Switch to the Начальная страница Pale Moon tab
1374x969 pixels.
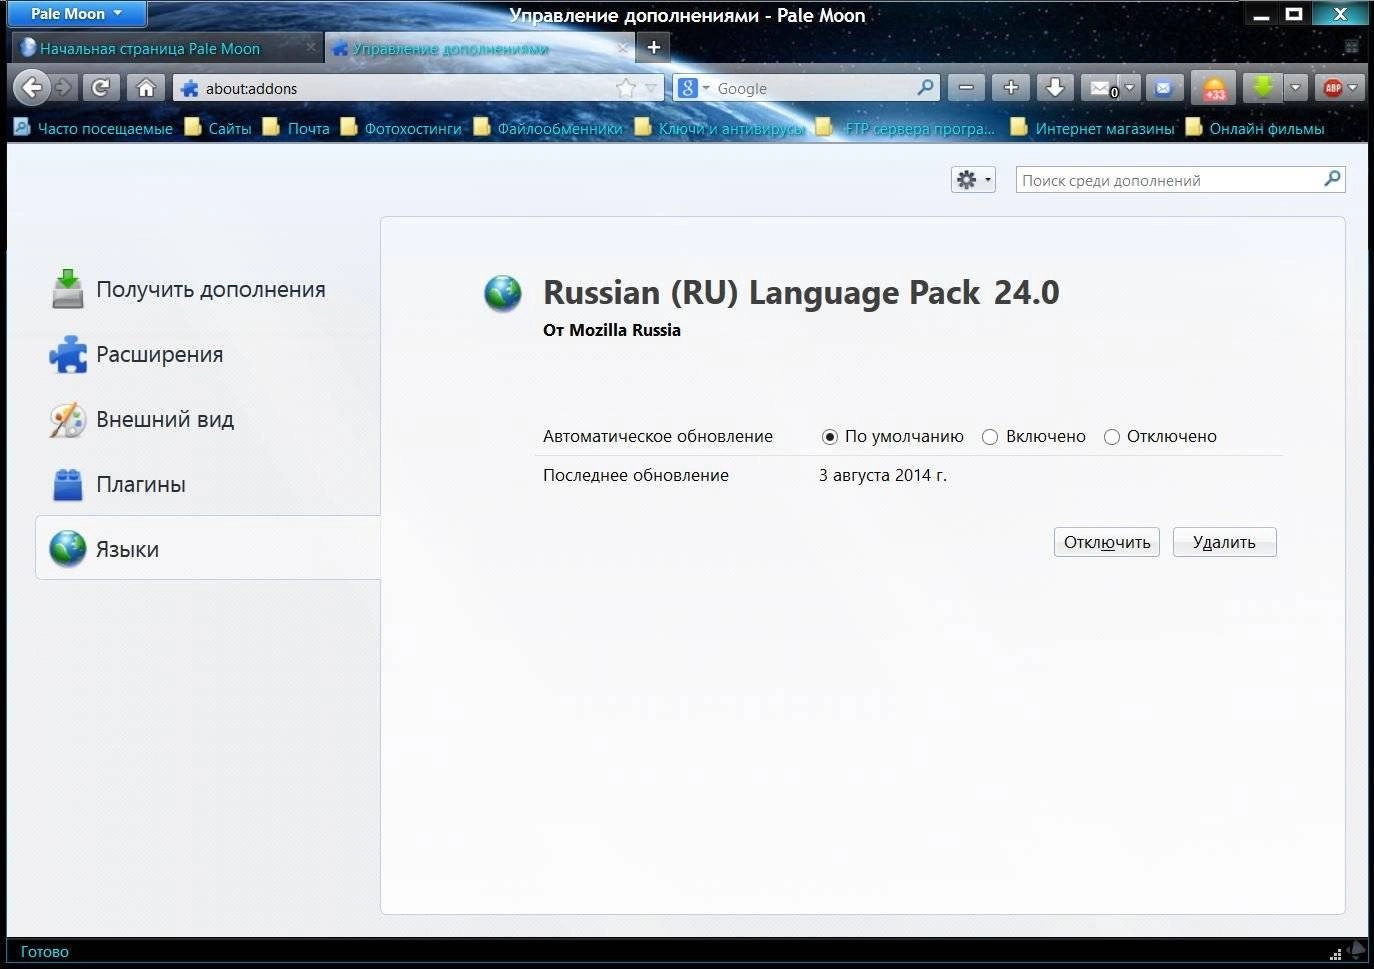(150, 48)
